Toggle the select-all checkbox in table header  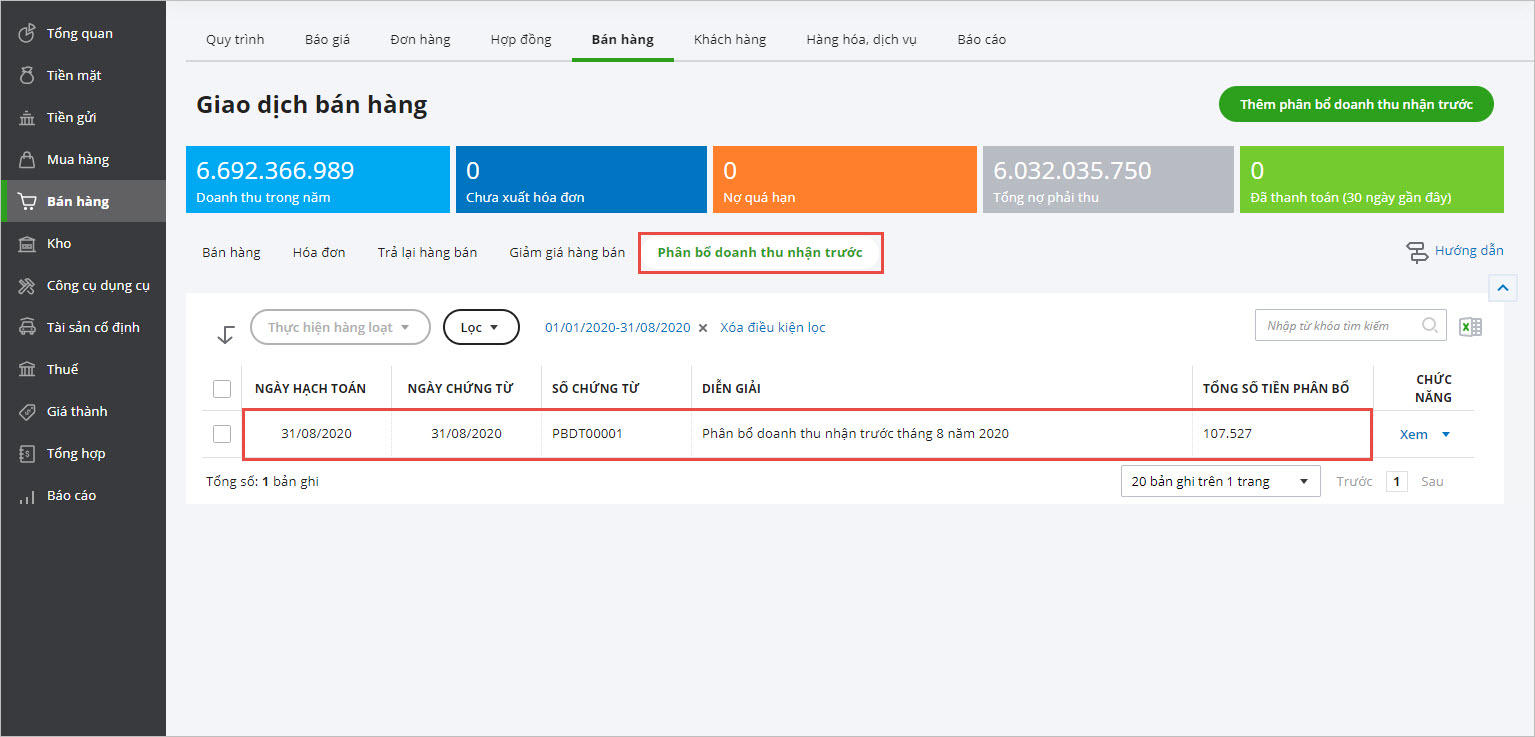pyautogui.click(x=222, y=389)
